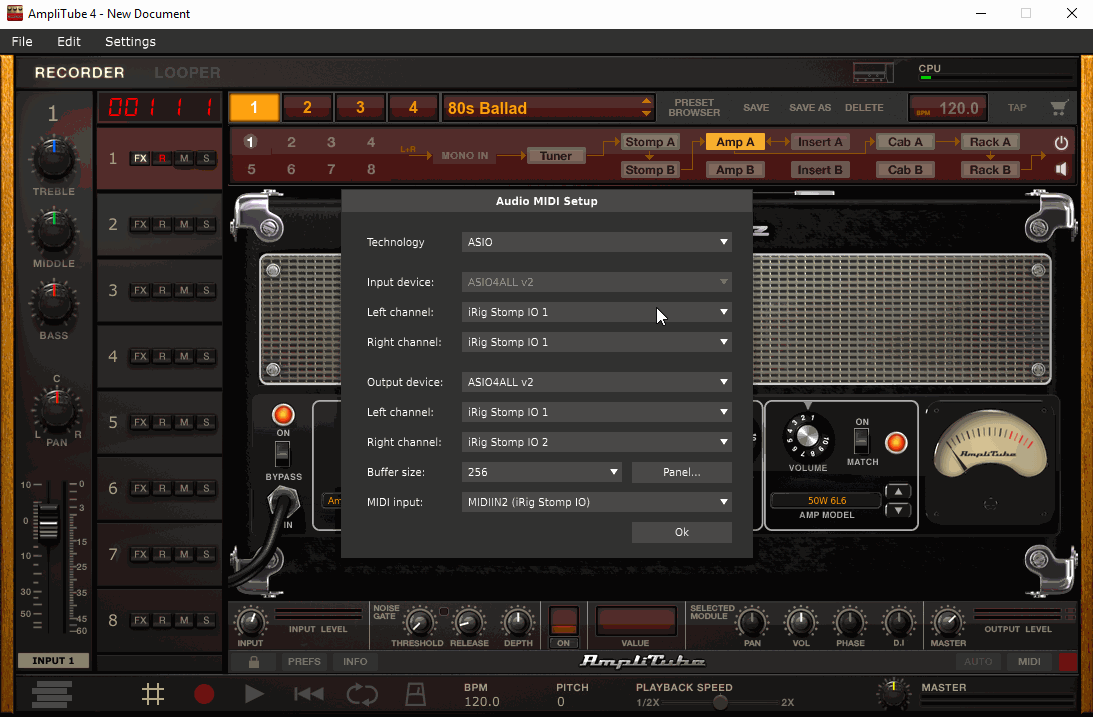Click the speaker mute icon in chain
This screenshot has height=717, width=1093.
(x=1061, y=169)
